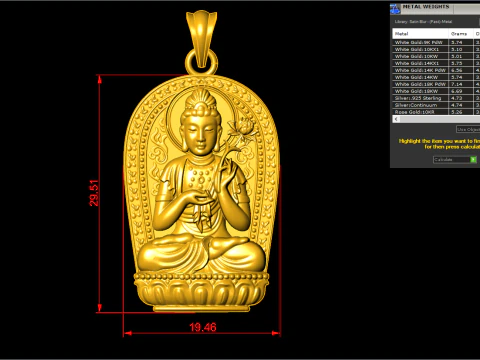Click the Metal Weights panel title
The width and height of the screenshot is (480, 360).
coord(426,7)
